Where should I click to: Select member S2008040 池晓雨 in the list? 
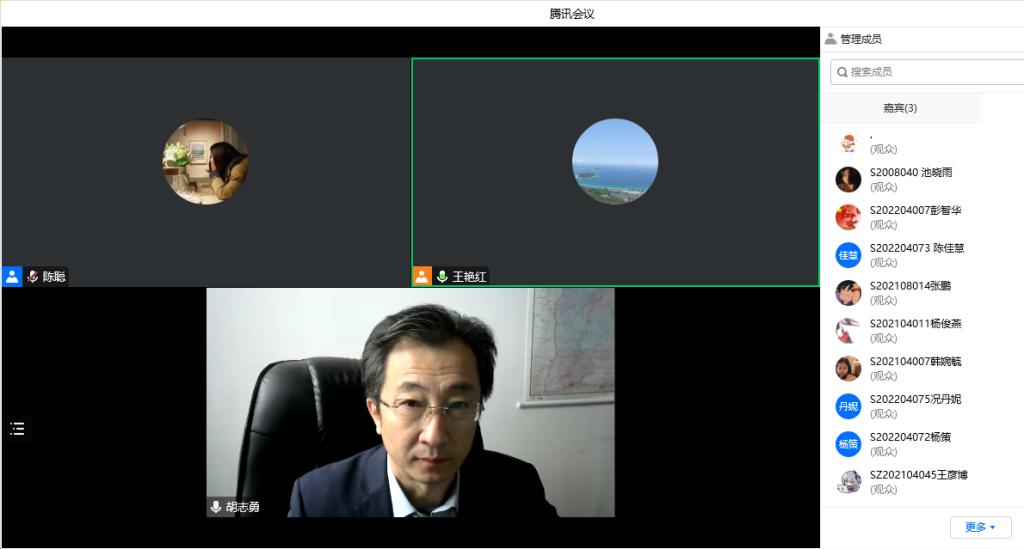click(x=910, y=172)
